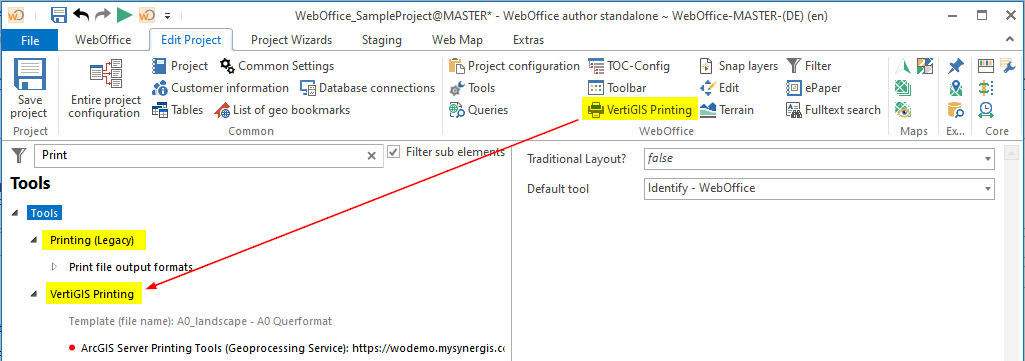Collapse the Printing (Legacy) node

point(33,241)
